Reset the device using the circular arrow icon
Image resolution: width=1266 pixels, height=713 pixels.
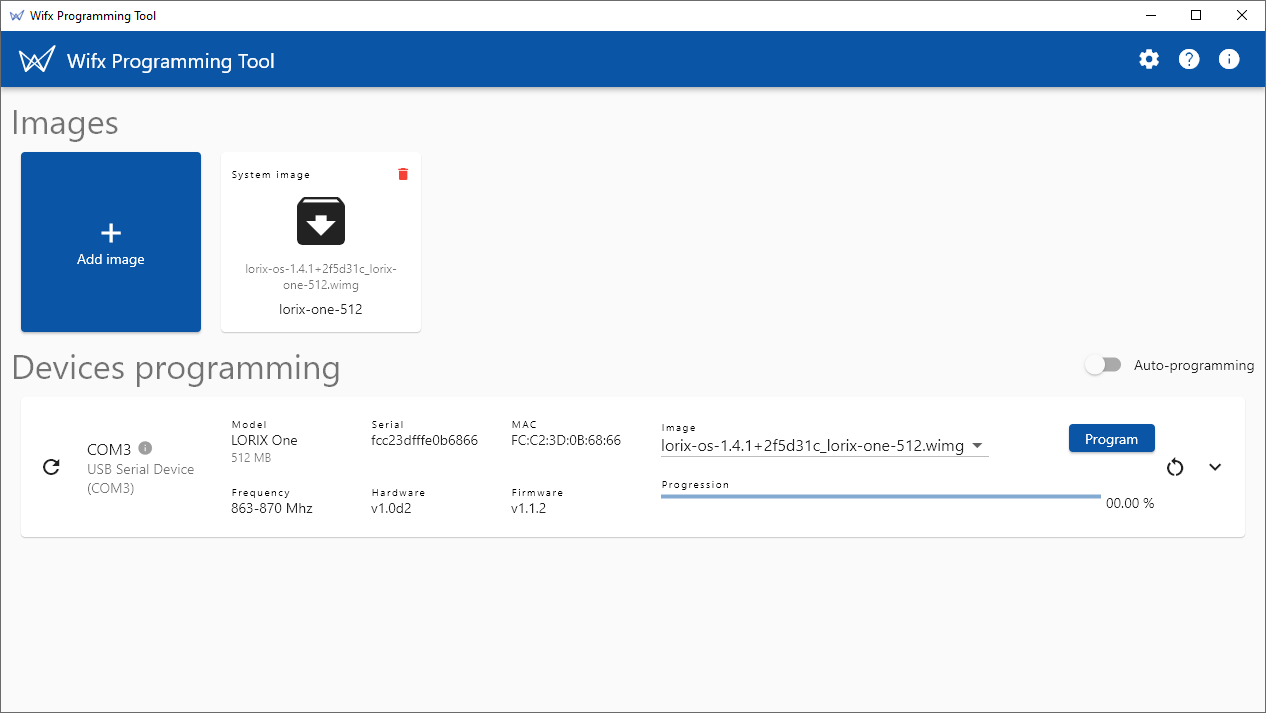(x=1175, y=467)
